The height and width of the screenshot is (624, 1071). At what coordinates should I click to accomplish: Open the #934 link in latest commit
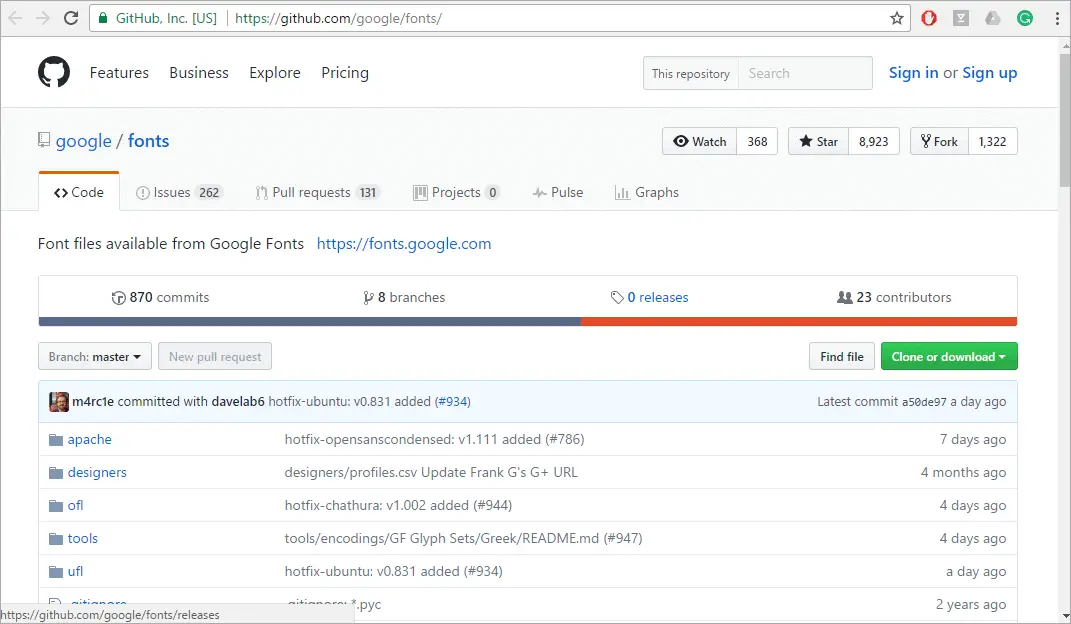pos(453,401)
